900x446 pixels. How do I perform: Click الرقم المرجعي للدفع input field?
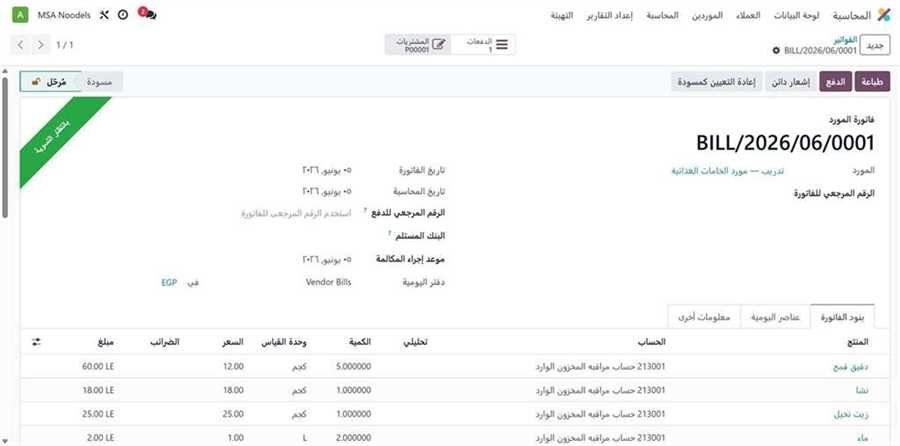(295, 213)
